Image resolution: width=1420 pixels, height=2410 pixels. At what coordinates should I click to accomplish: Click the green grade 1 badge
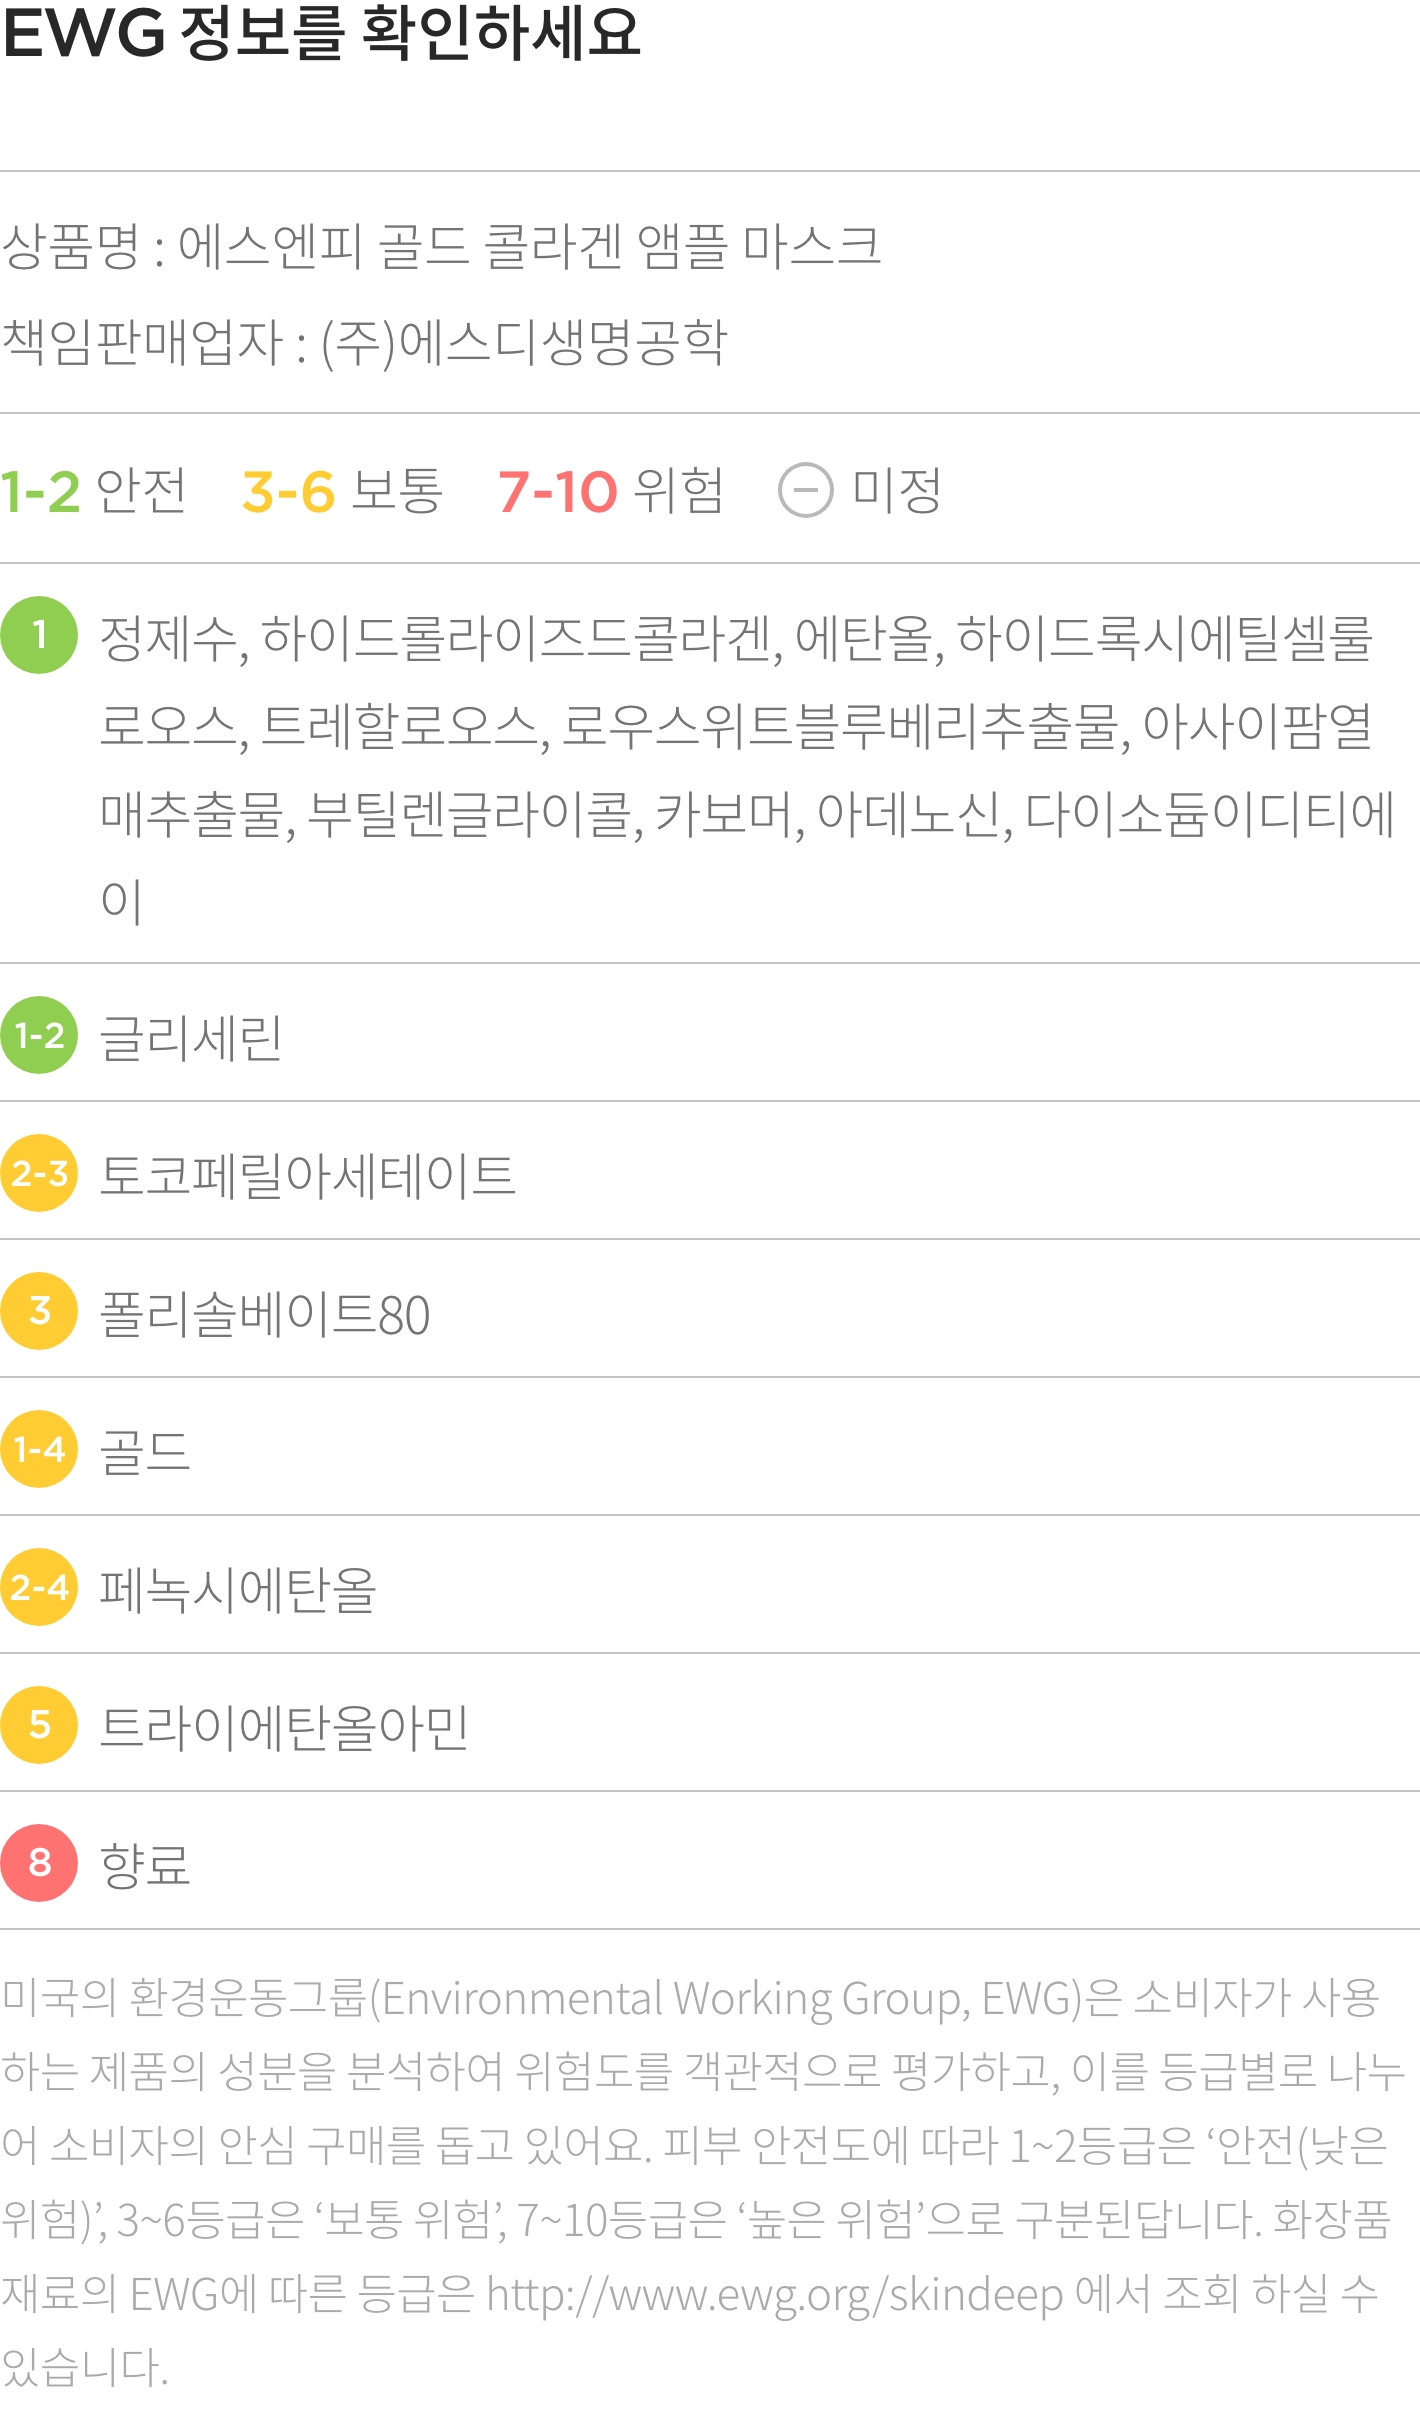(39, 635)
